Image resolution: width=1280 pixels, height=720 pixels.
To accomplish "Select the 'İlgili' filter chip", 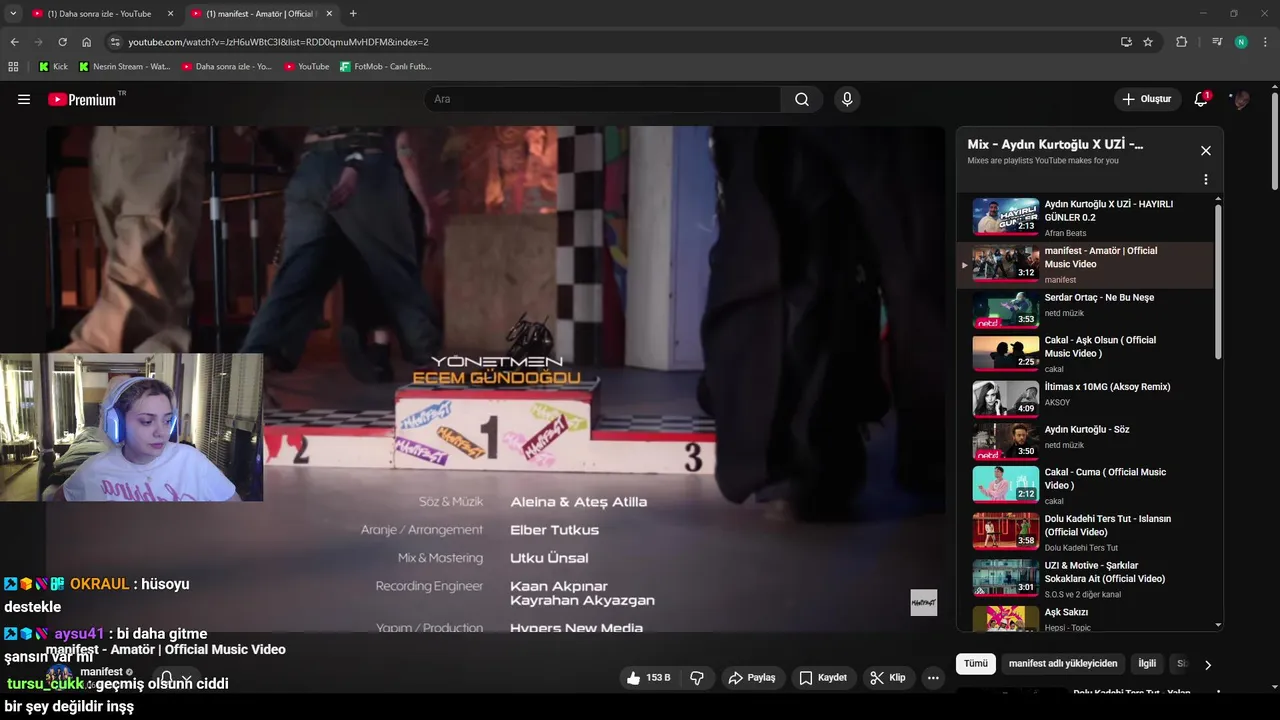I will click(1147, 664).
